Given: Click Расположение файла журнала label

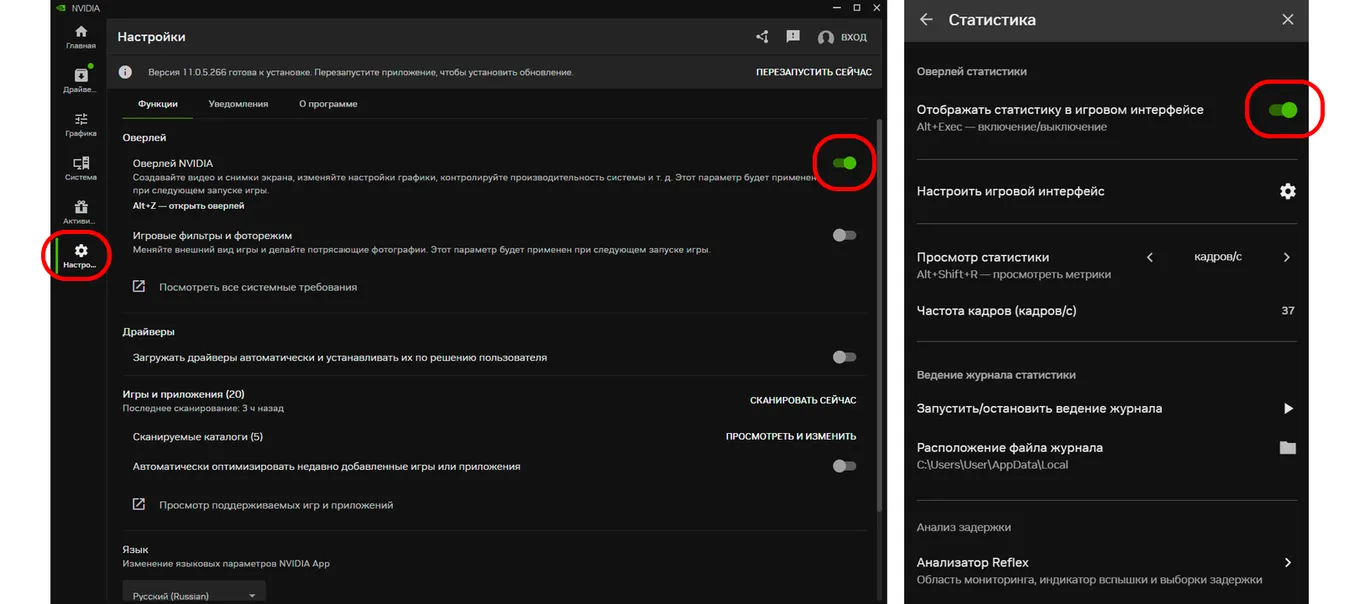Looking at the screenshot, I should [x=1010, y=447].
